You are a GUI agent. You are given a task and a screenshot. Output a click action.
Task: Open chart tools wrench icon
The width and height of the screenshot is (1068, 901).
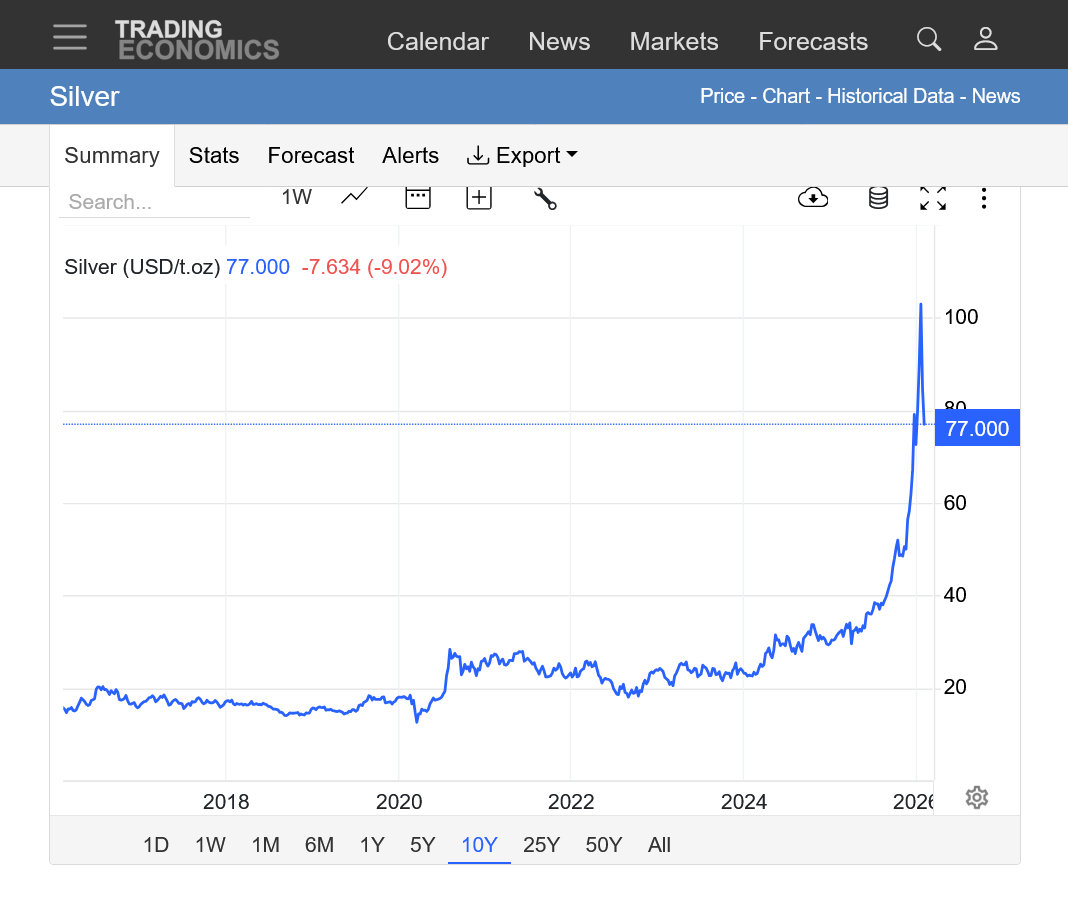click(544, 198)
